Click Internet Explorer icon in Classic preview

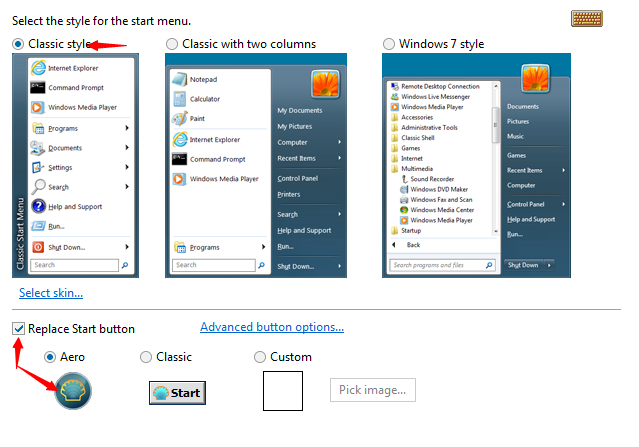[38, 68]
